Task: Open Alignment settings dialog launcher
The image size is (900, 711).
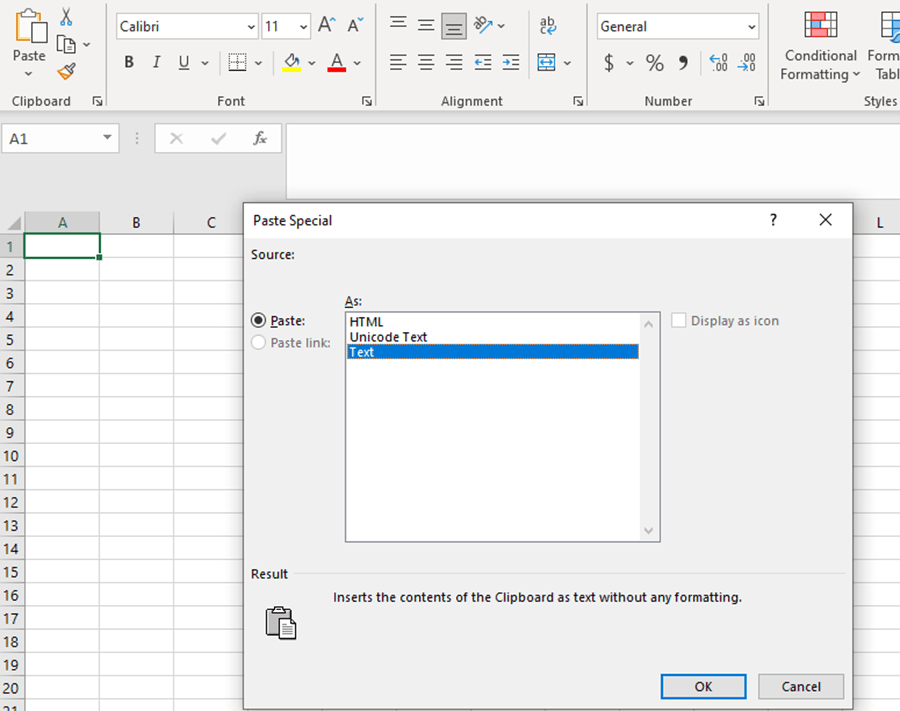Action: 578,101
